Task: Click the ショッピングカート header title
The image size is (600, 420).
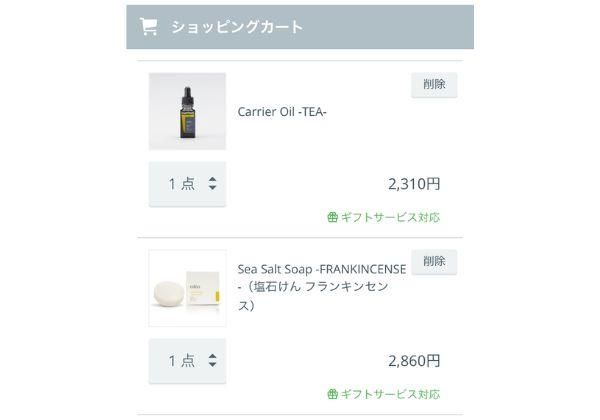Action: point(236,27)
